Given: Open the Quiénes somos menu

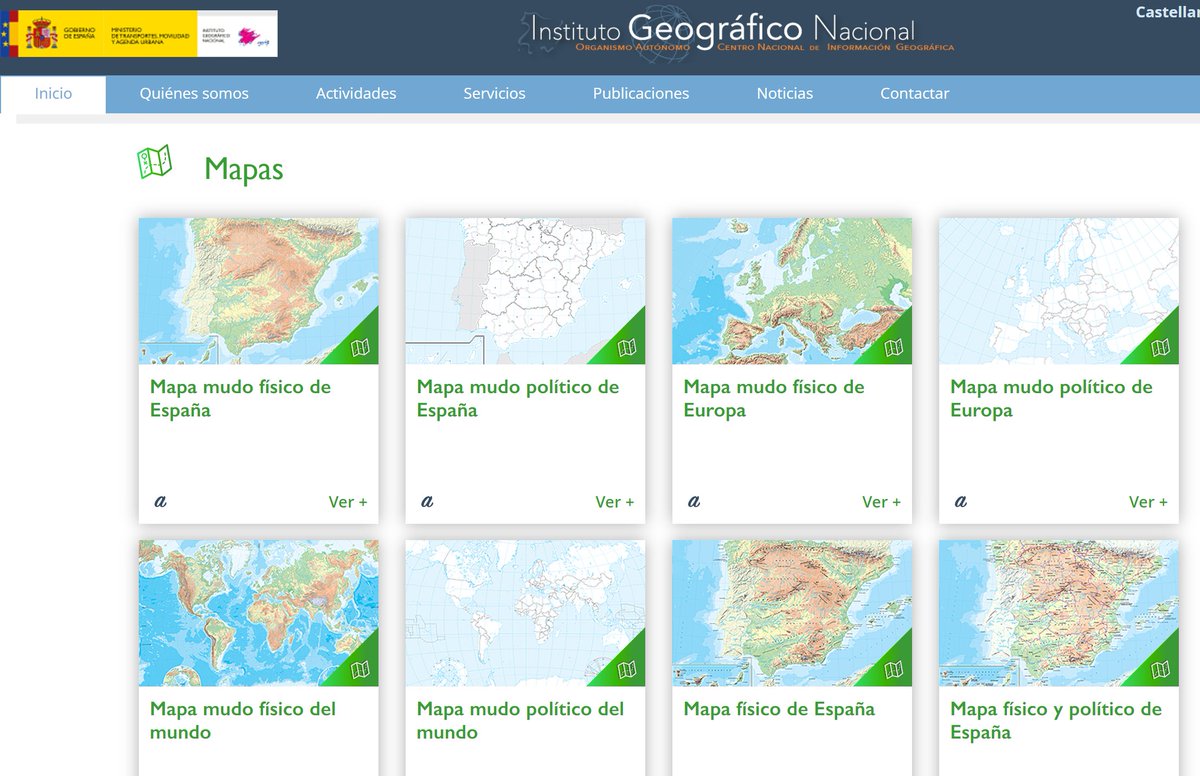Looking at the screenshot, I should tap(194, 94).
